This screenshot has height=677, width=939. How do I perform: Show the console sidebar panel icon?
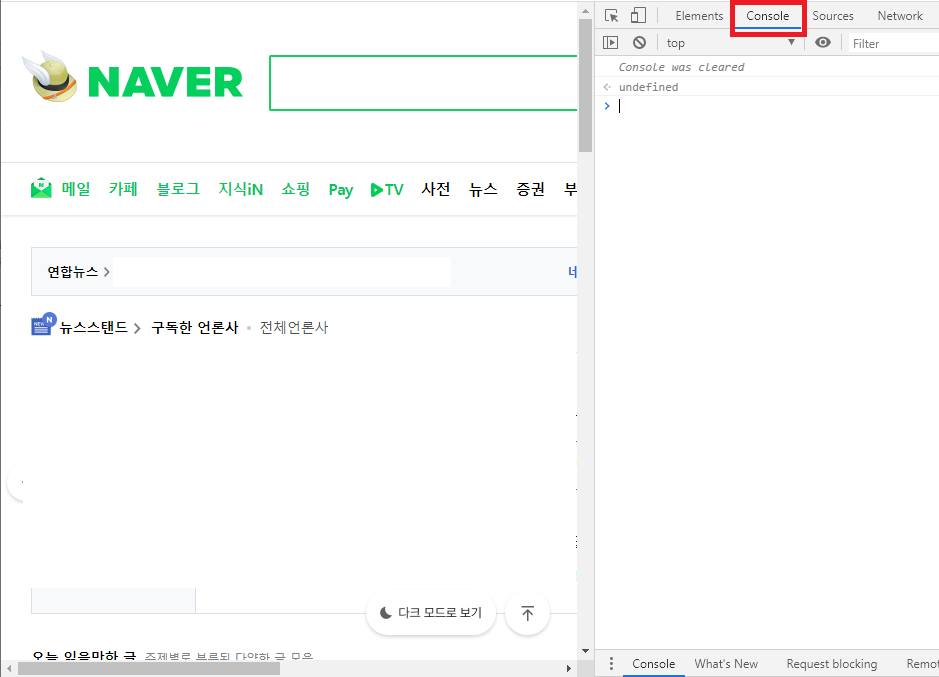[610, 43]
